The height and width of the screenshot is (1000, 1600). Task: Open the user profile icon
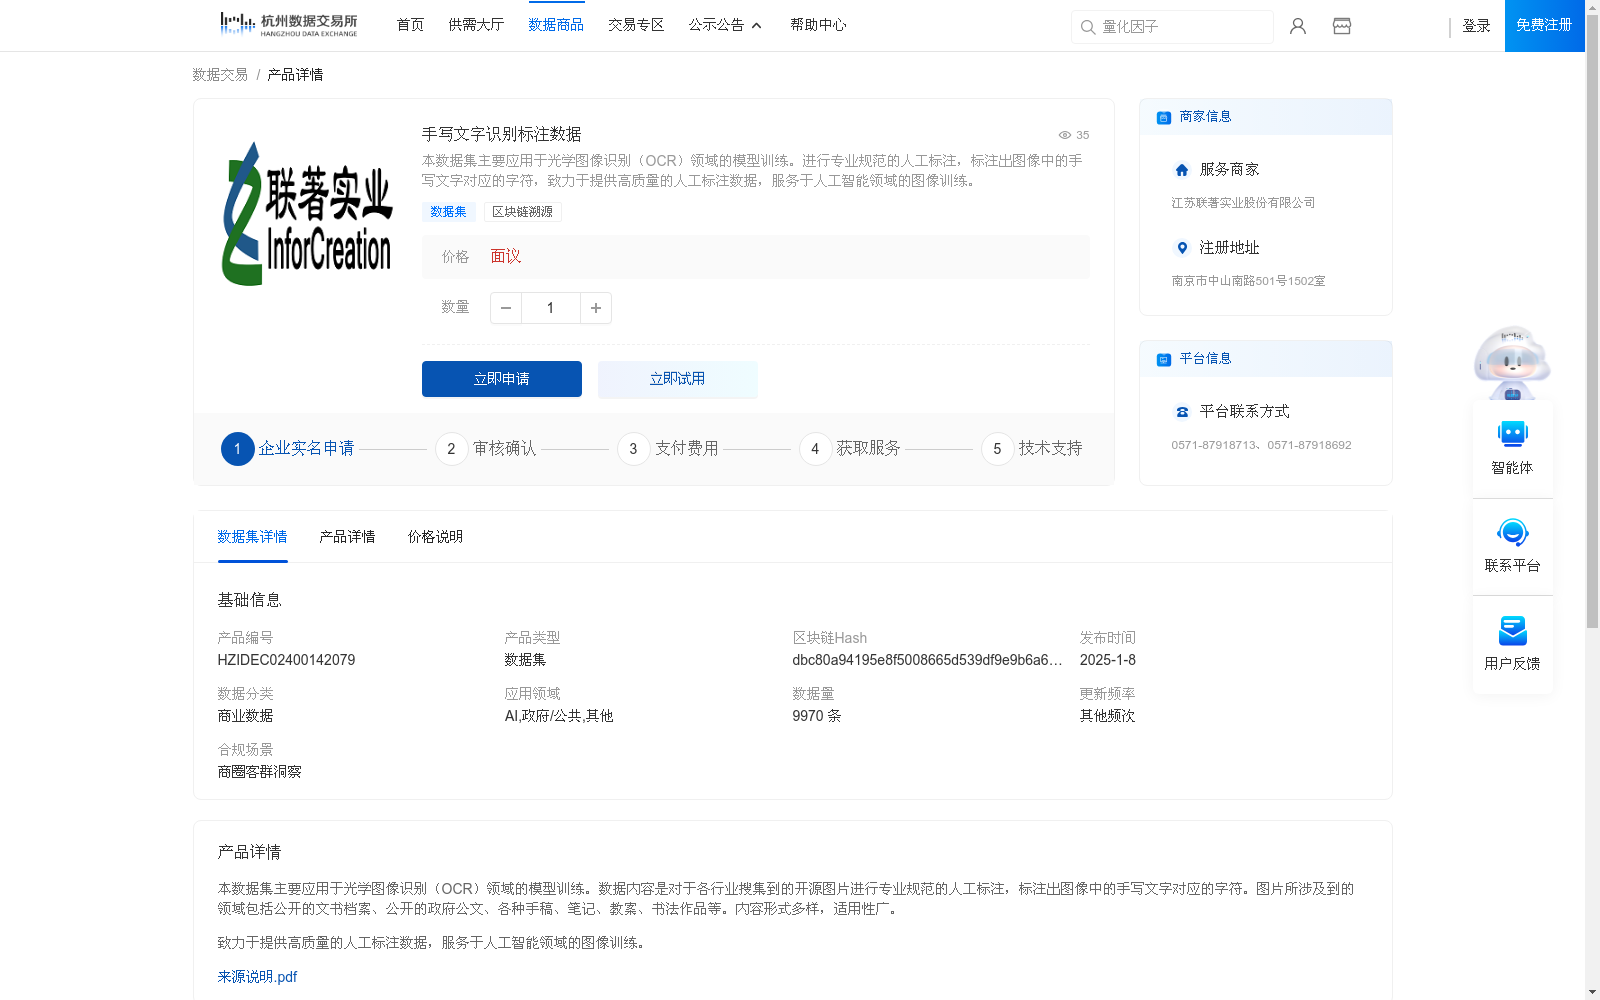1298,26
